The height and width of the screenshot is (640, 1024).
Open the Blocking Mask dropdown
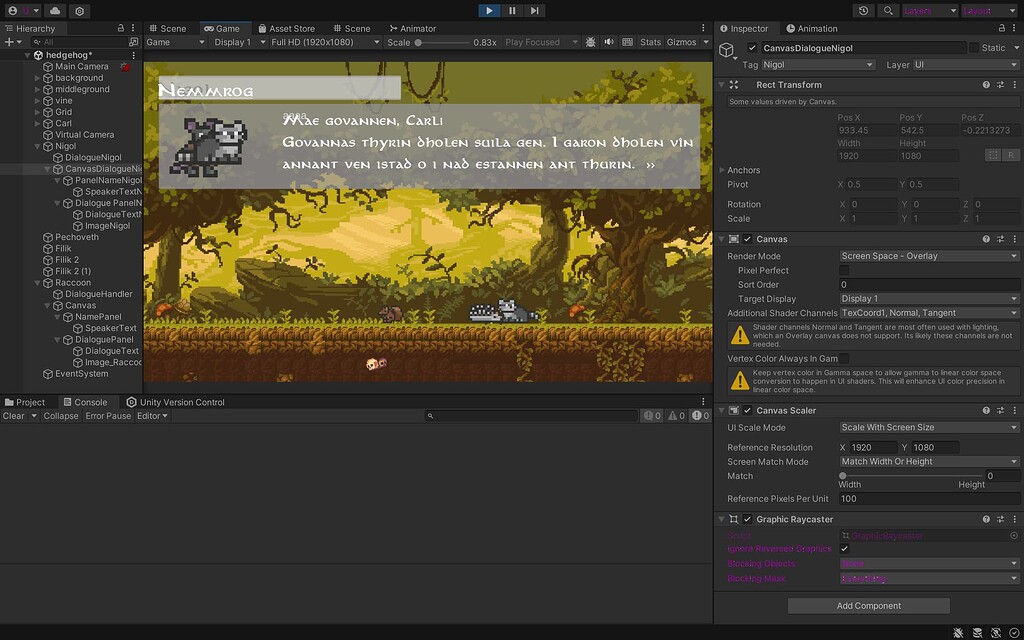(x=928, y=578)
